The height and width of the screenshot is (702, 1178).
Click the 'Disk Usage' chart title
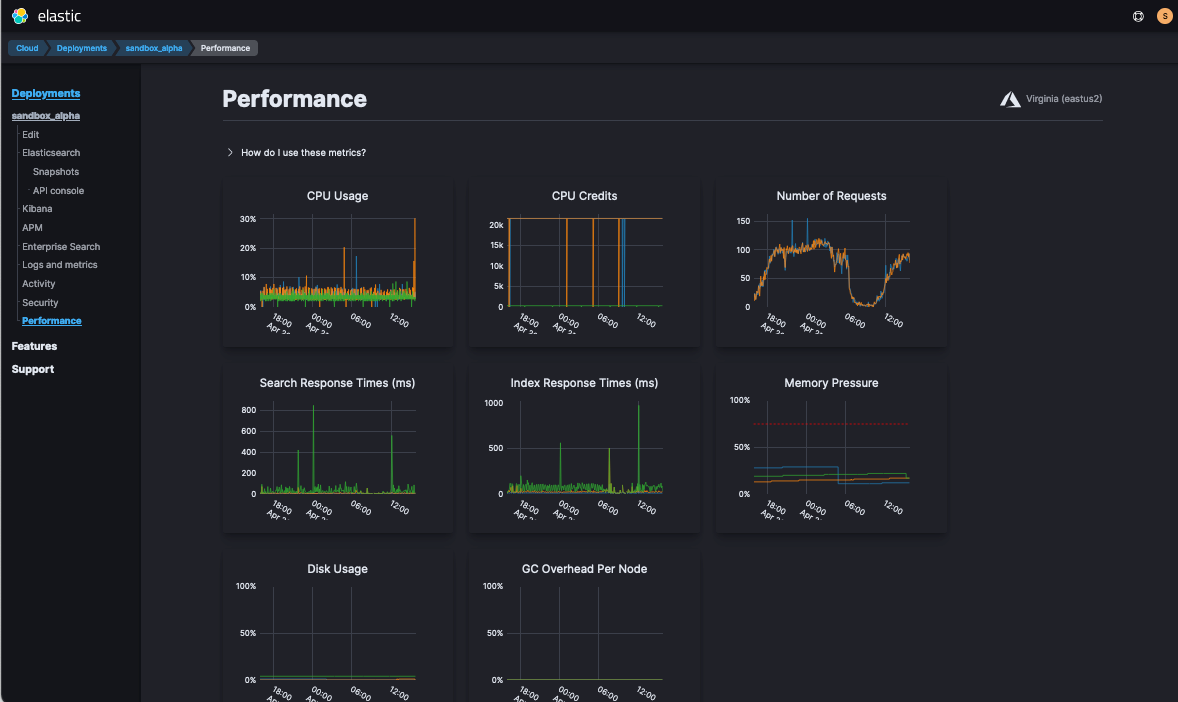(x=337, y=569)
